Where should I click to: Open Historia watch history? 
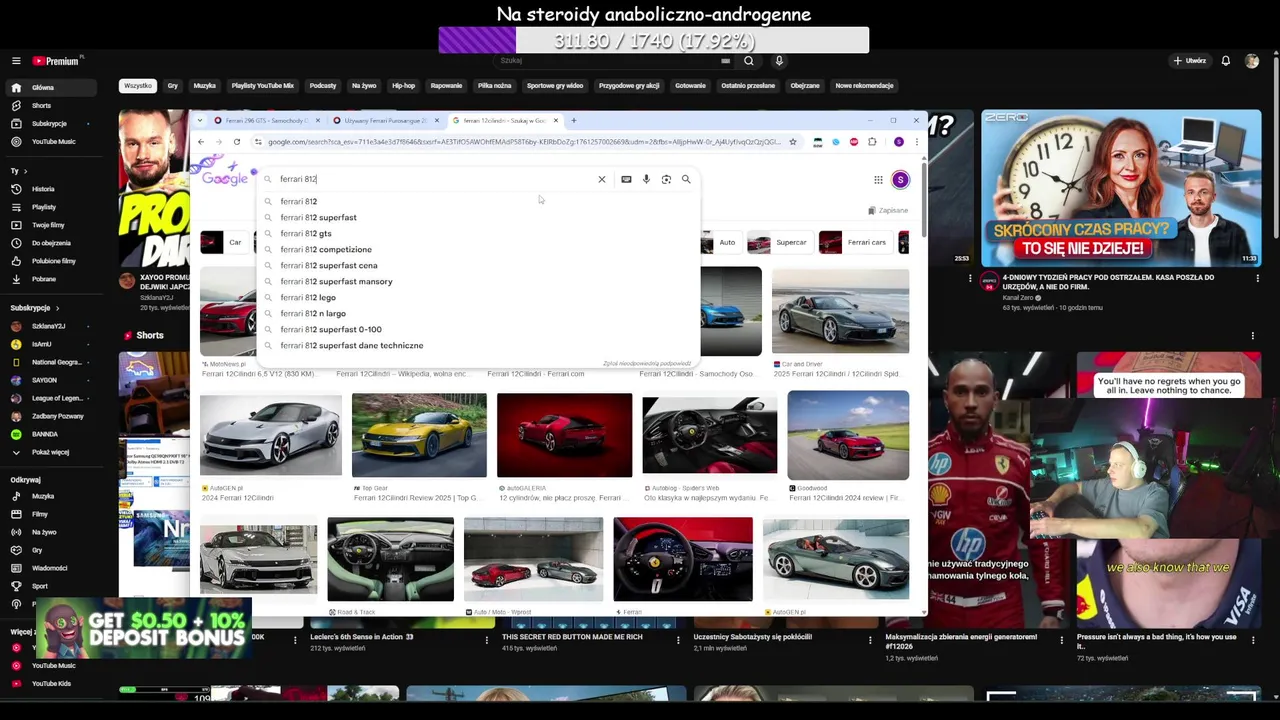tap(53, 189)
